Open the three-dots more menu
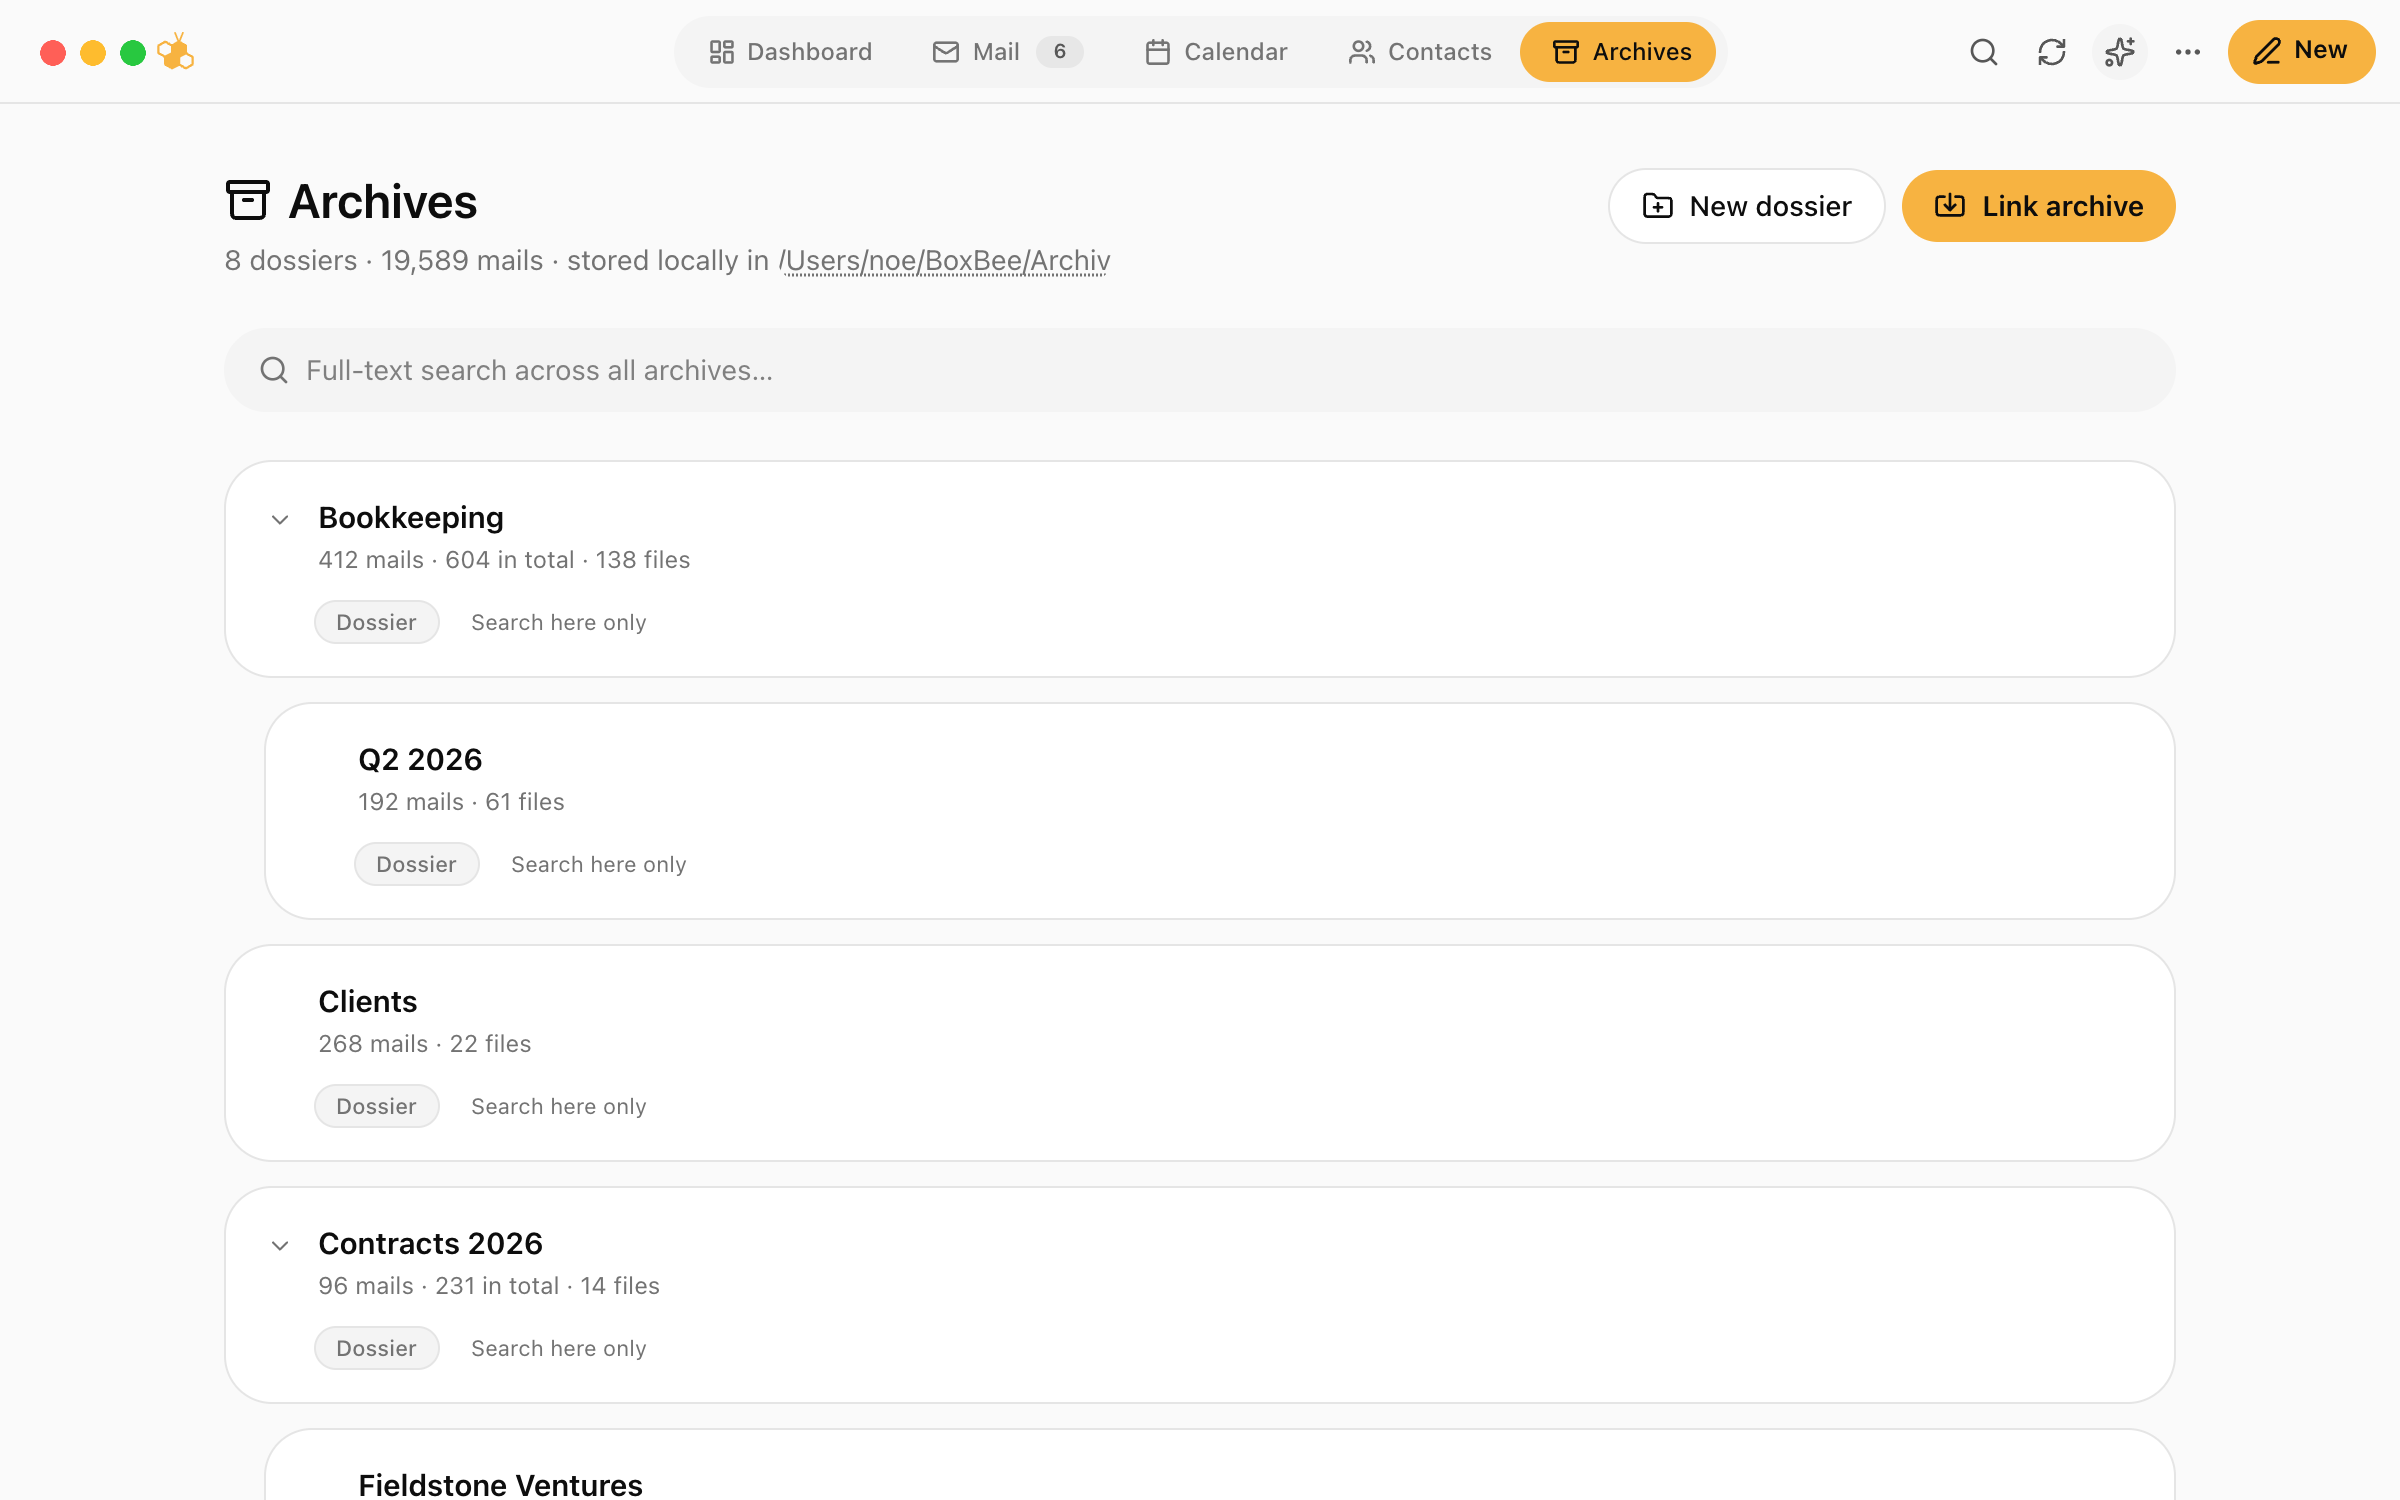 tap(2188, 52)
